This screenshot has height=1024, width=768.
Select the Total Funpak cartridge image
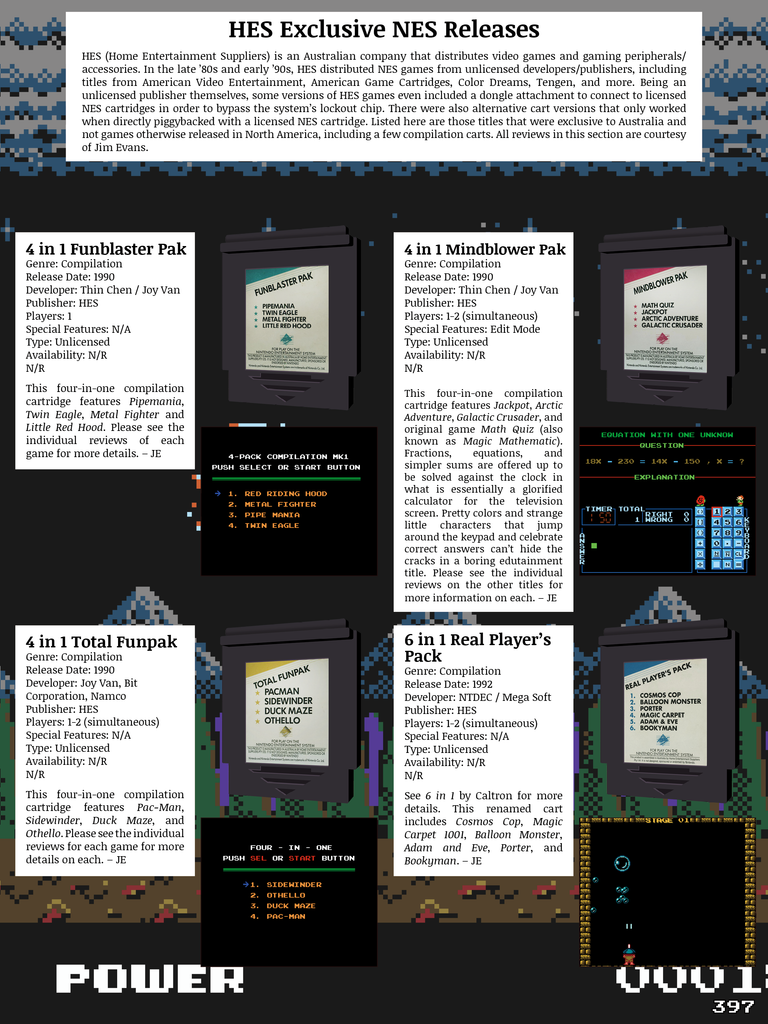point(290,712)
